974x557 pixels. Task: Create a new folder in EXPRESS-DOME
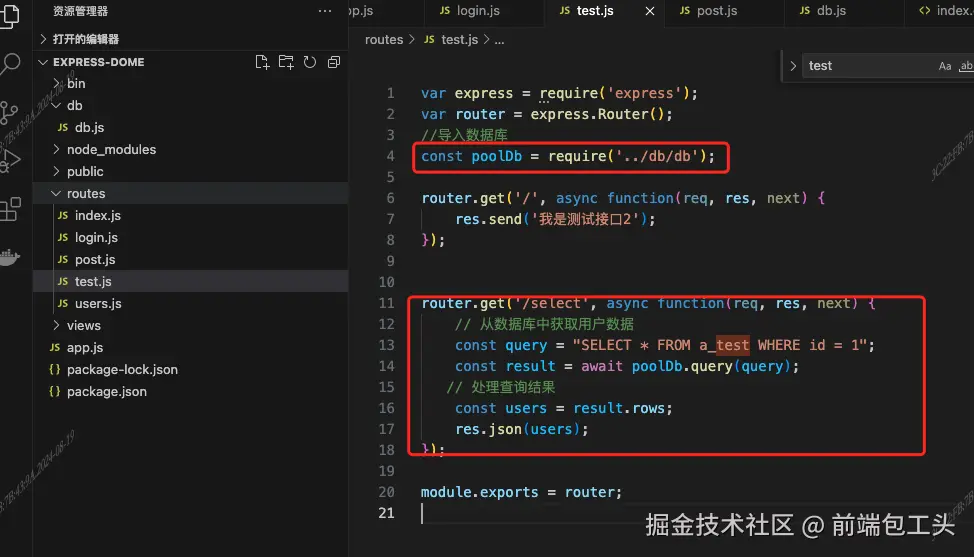pyautogui.click(x=286, y=62)
